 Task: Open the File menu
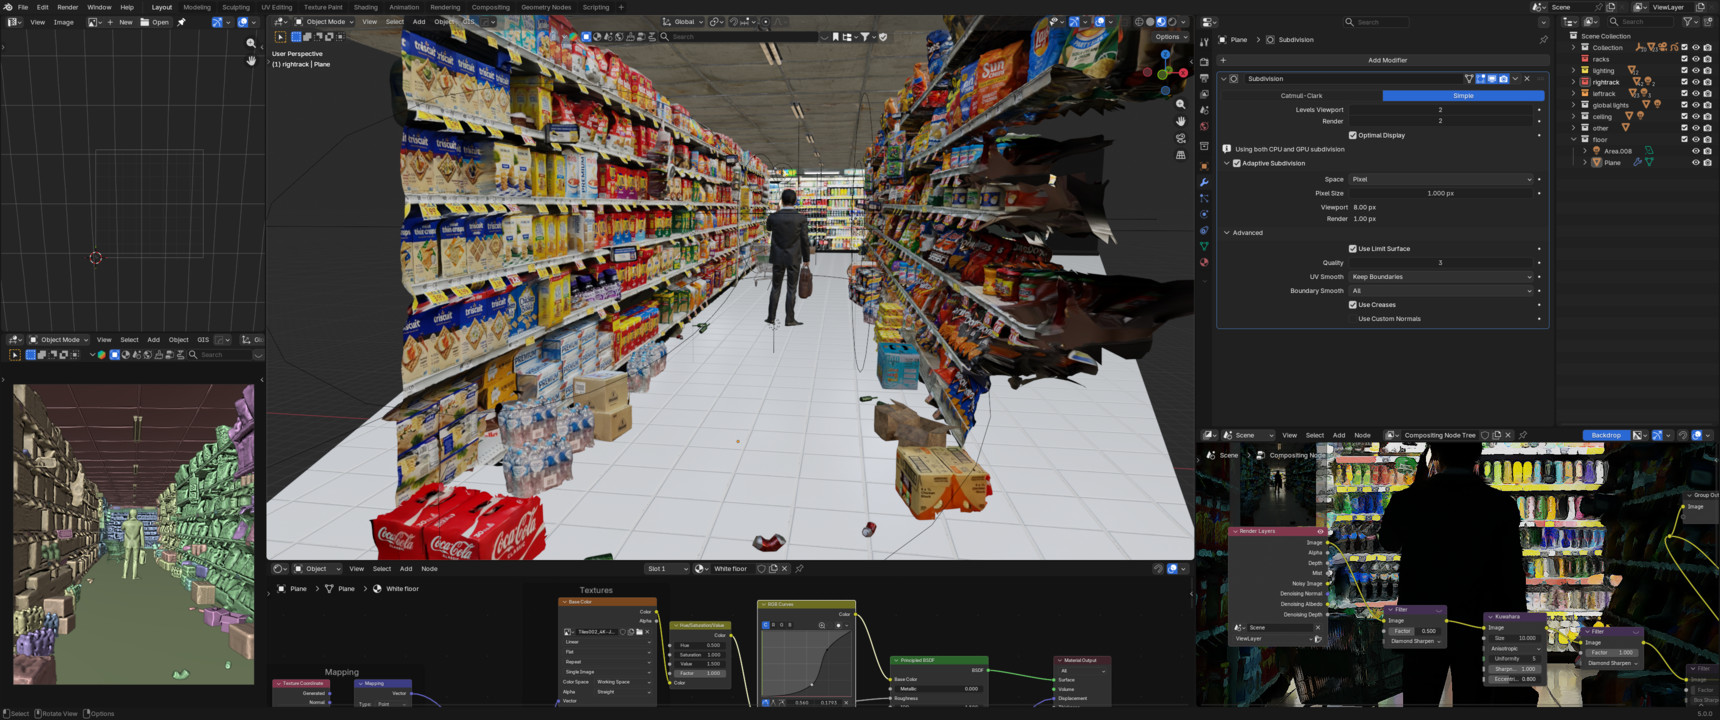(x=23, y=7)
